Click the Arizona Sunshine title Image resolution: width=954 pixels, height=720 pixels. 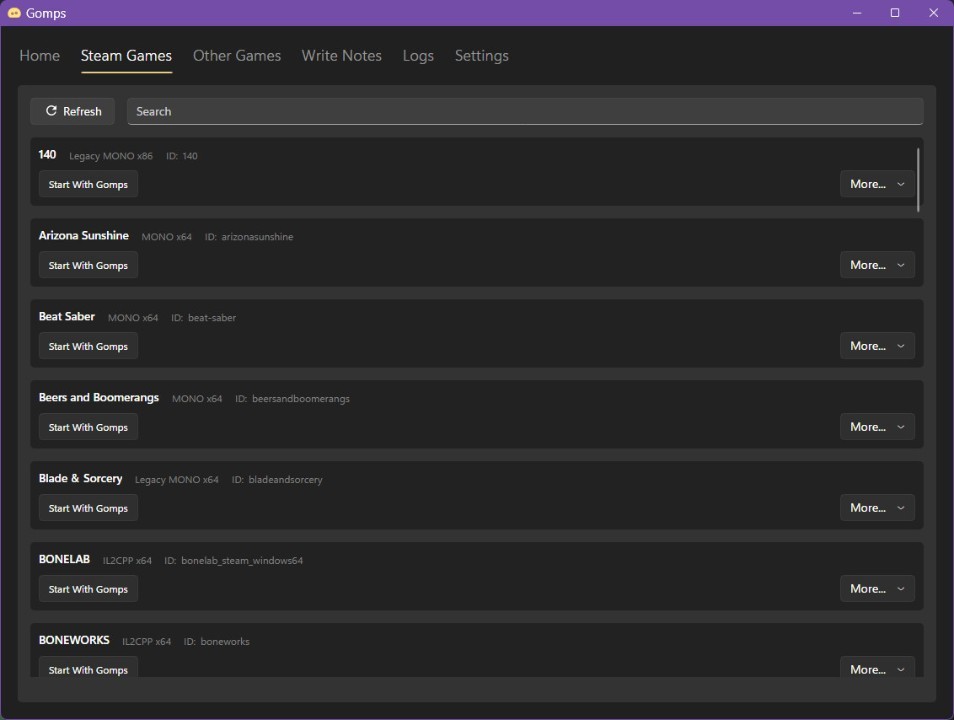click(x=84, y=236)
